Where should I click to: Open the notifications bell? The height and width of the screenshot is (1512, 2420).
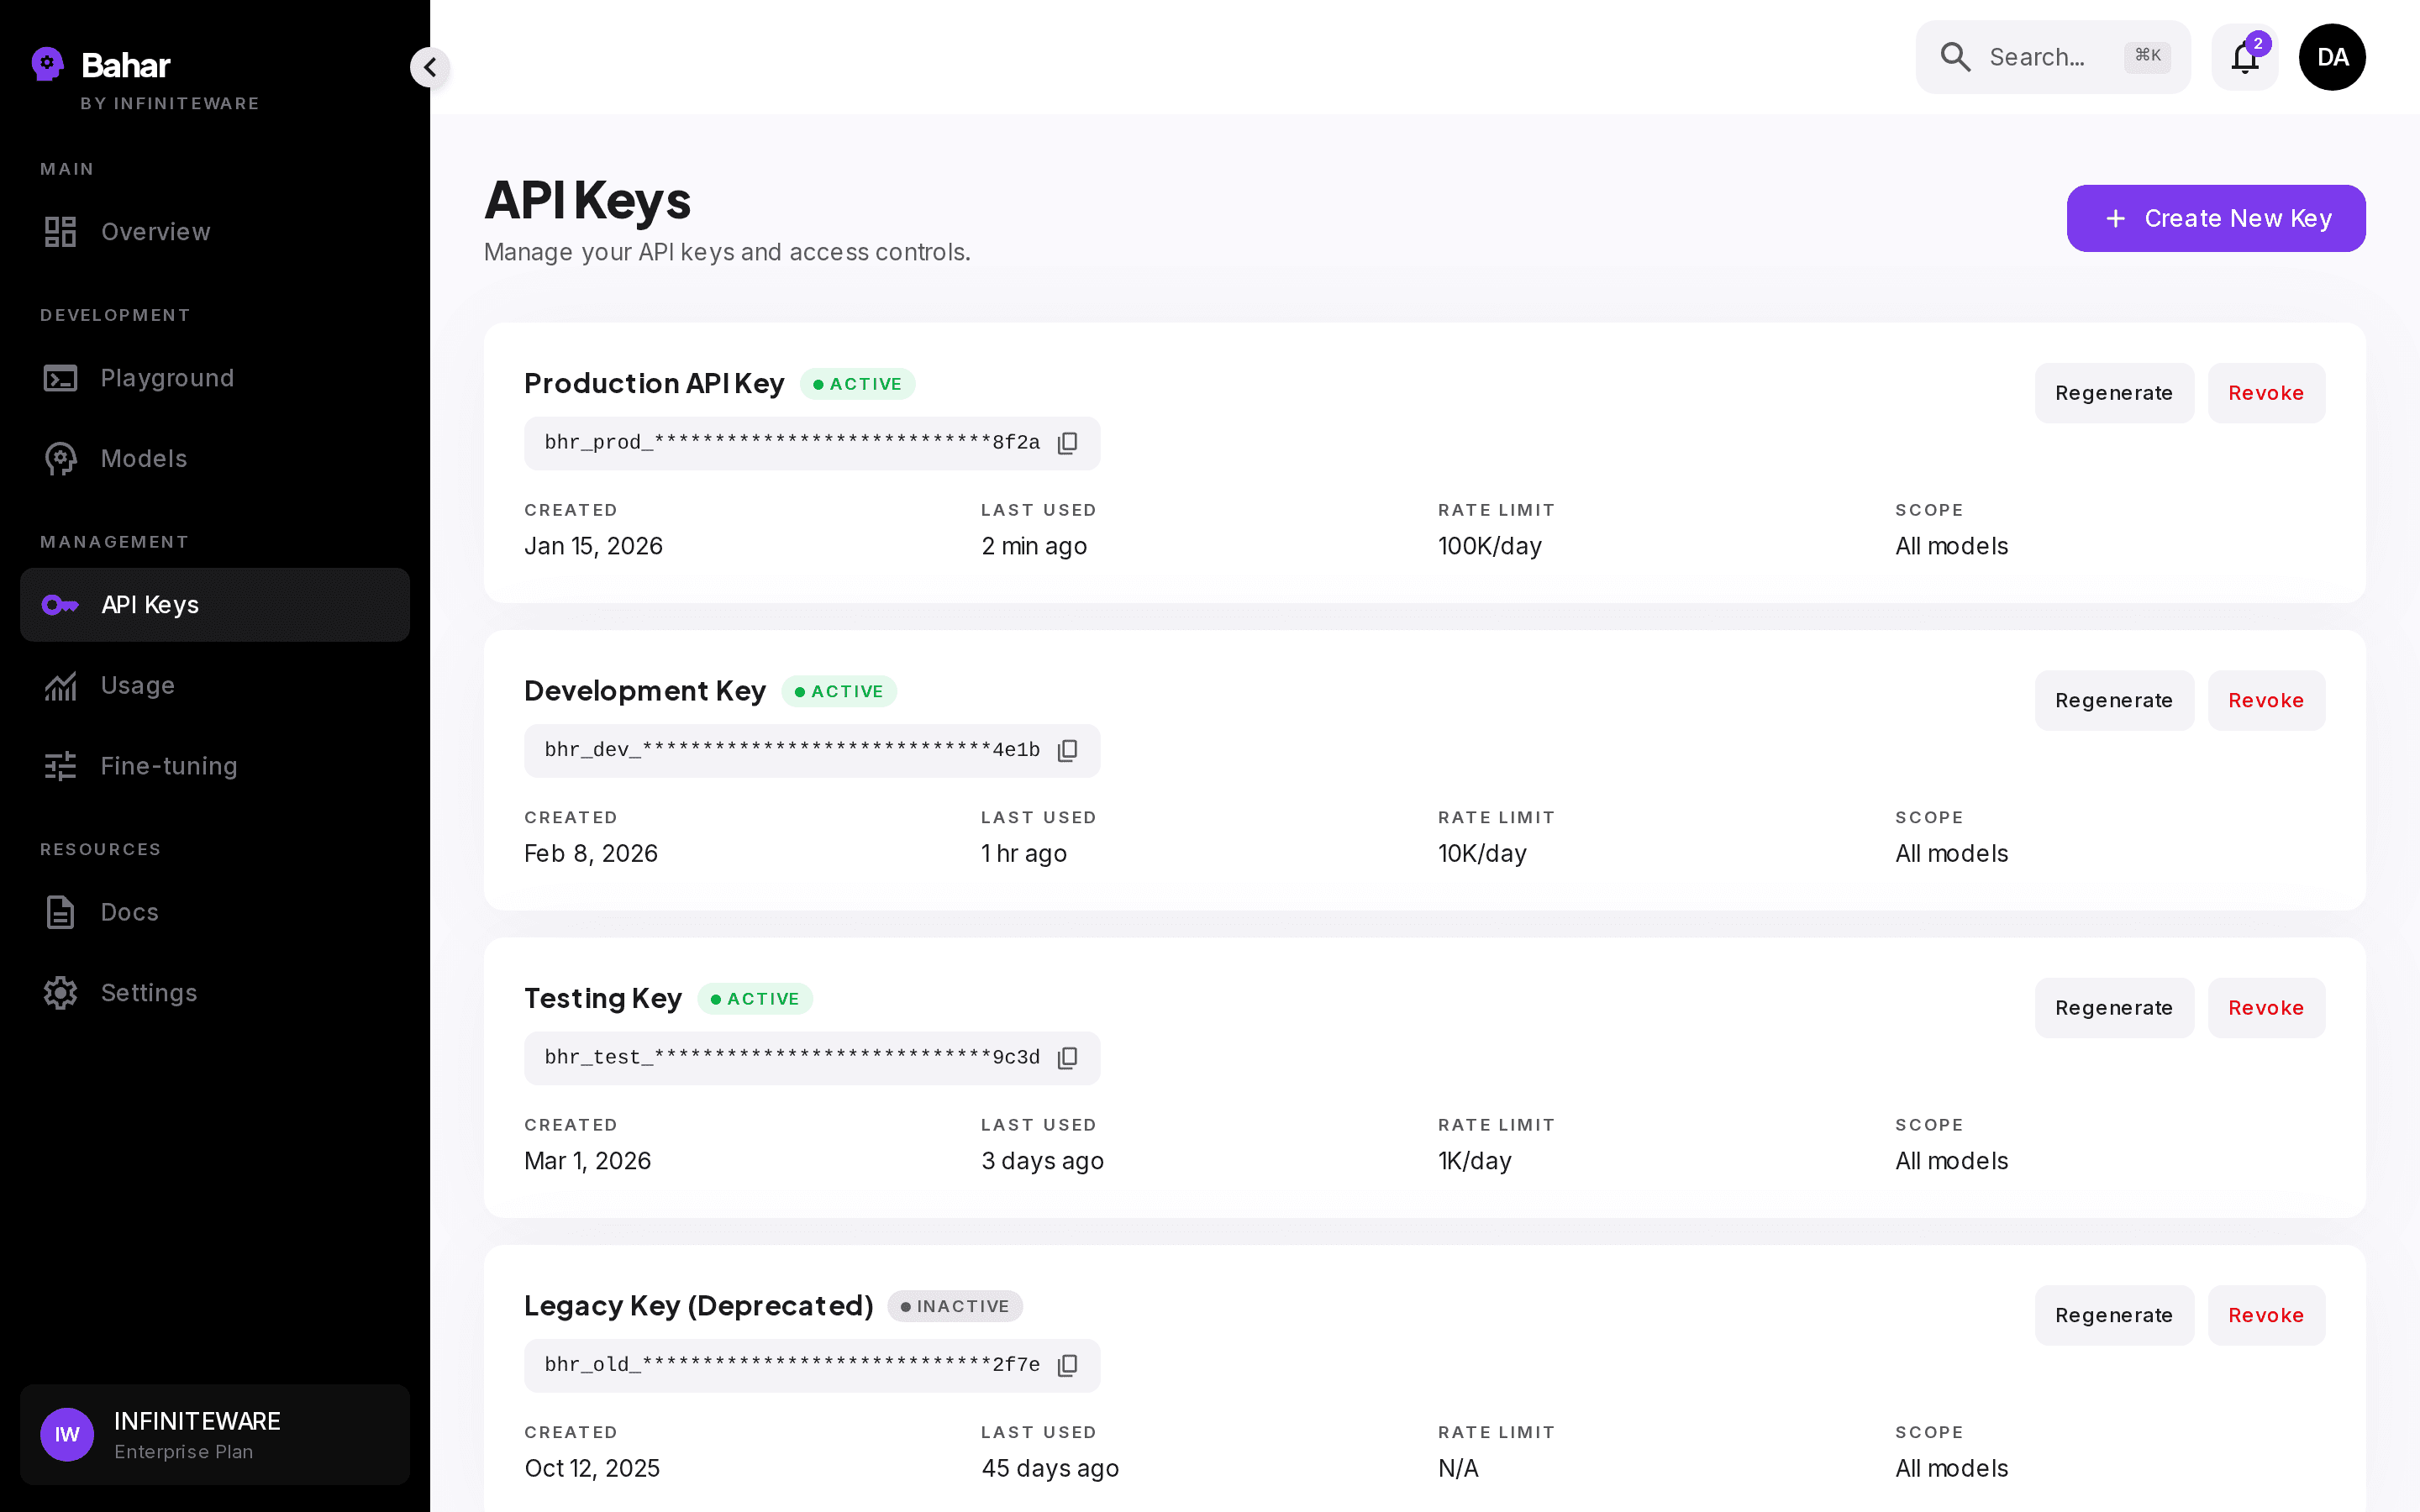(2245, 57)
